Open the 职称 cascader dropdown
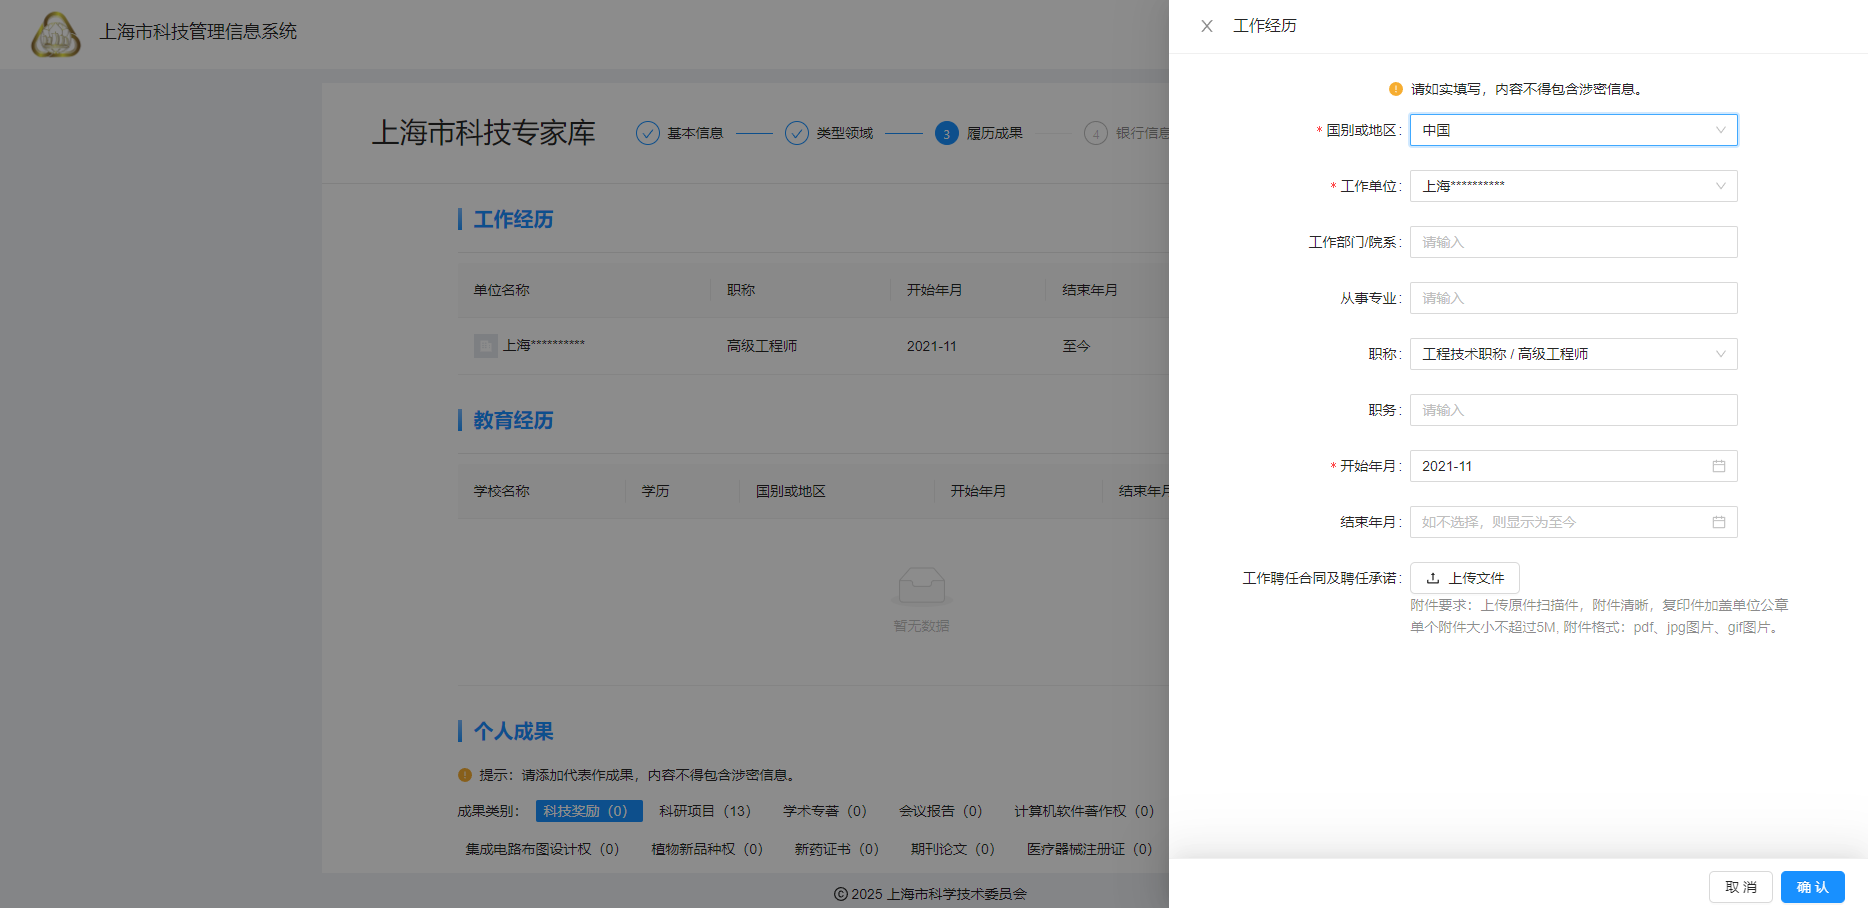This screenshot has width=1868, height=908. click(x=1573, y=354)
